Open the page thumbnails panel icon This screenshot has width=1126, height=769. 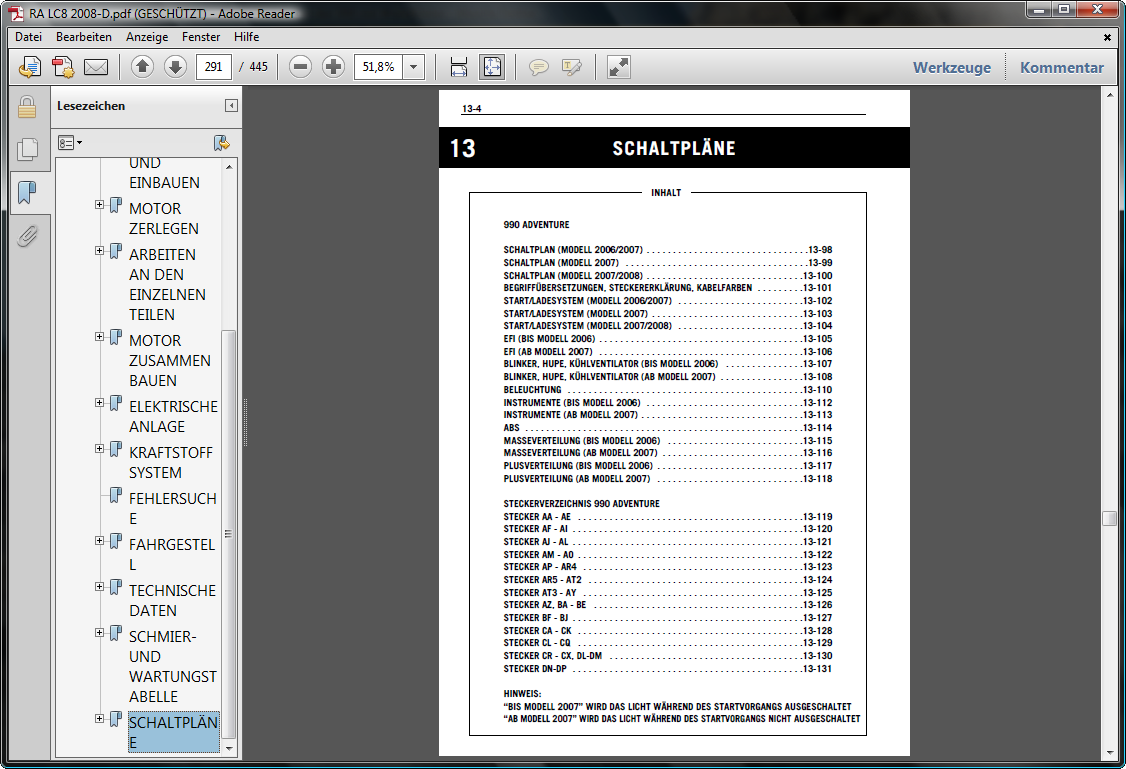click(x=27, y=150)
